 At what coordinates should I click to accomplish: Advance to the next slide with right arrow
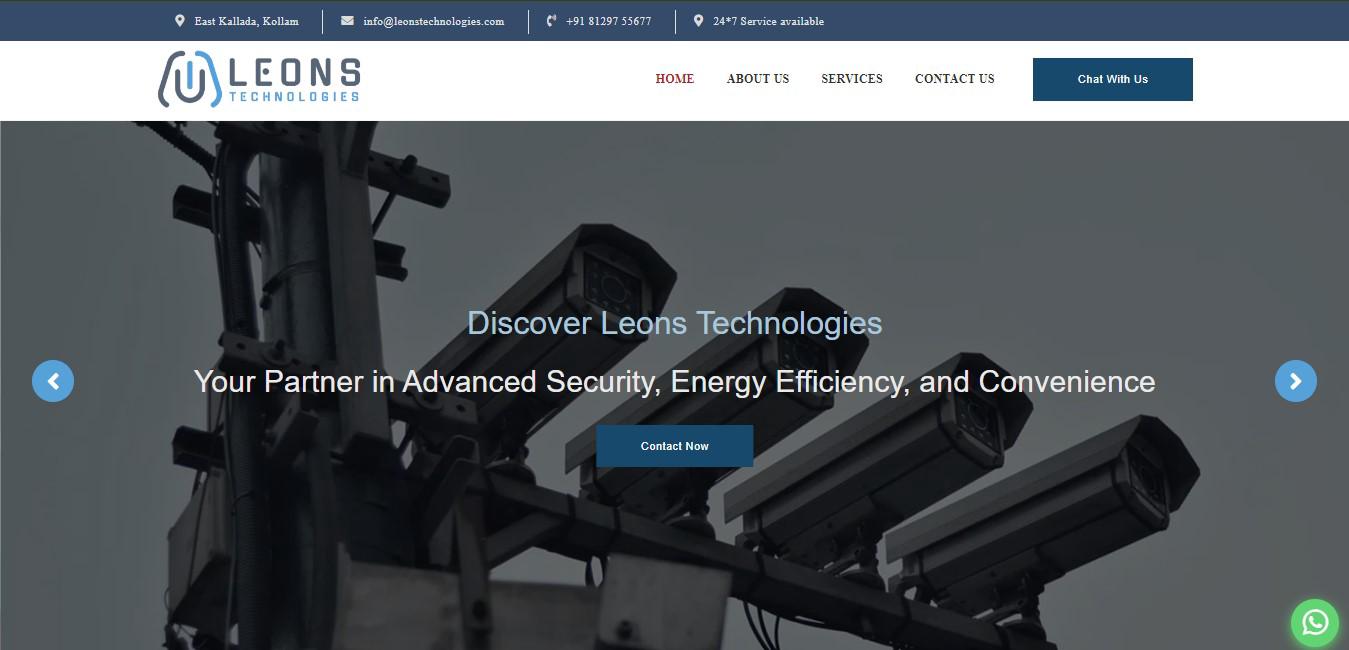click(x=1295, y=381)
